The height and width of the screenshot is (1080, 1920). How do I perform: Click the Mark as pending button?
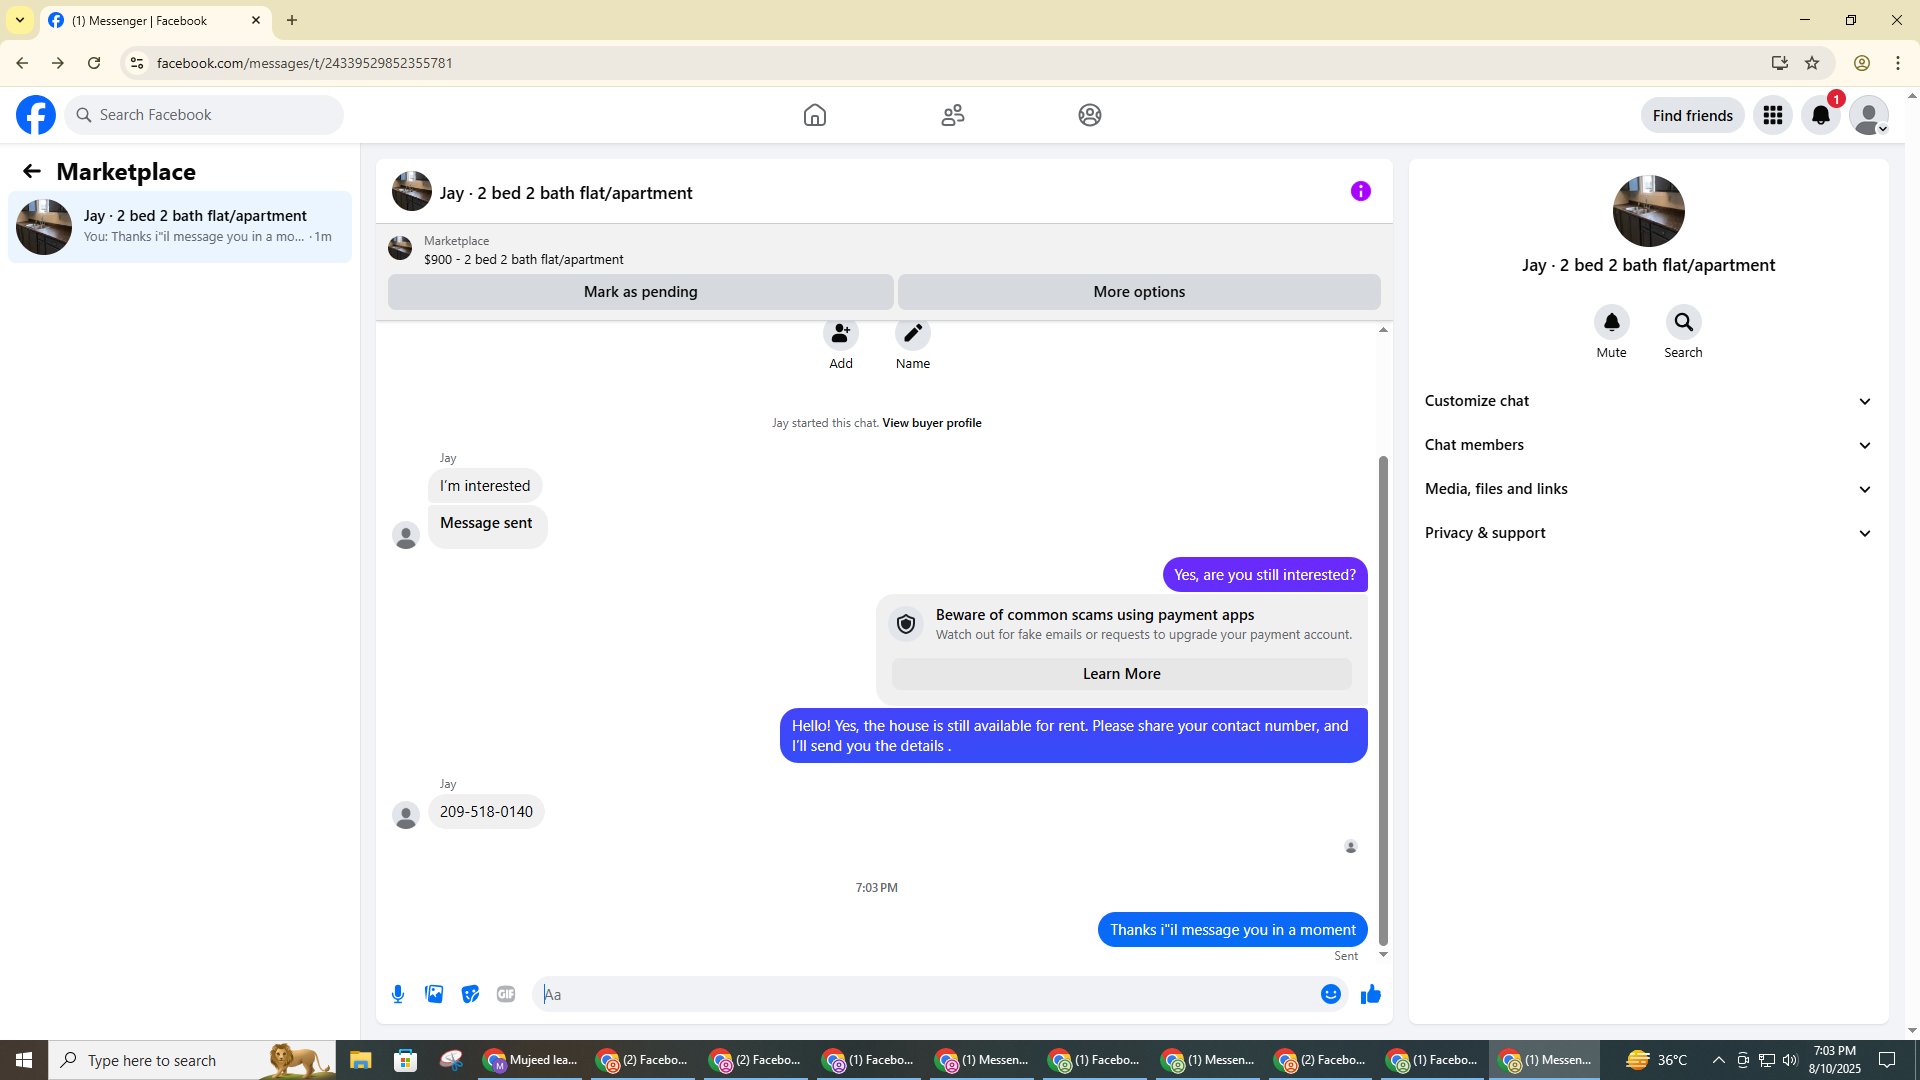[640, 292]
